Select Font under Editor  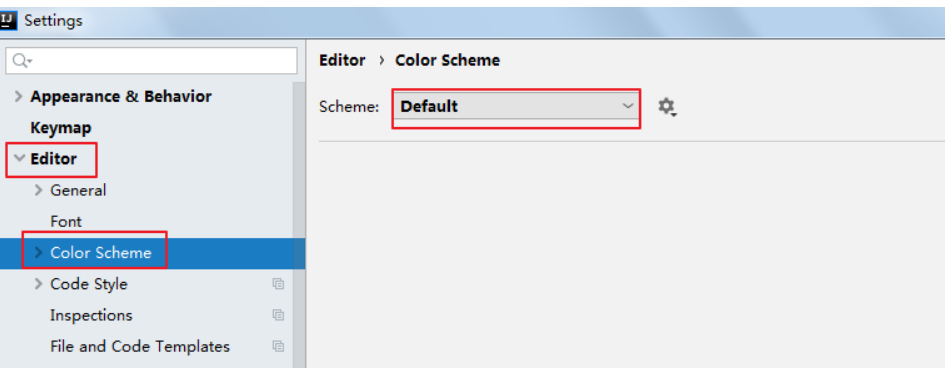[66, 222]
